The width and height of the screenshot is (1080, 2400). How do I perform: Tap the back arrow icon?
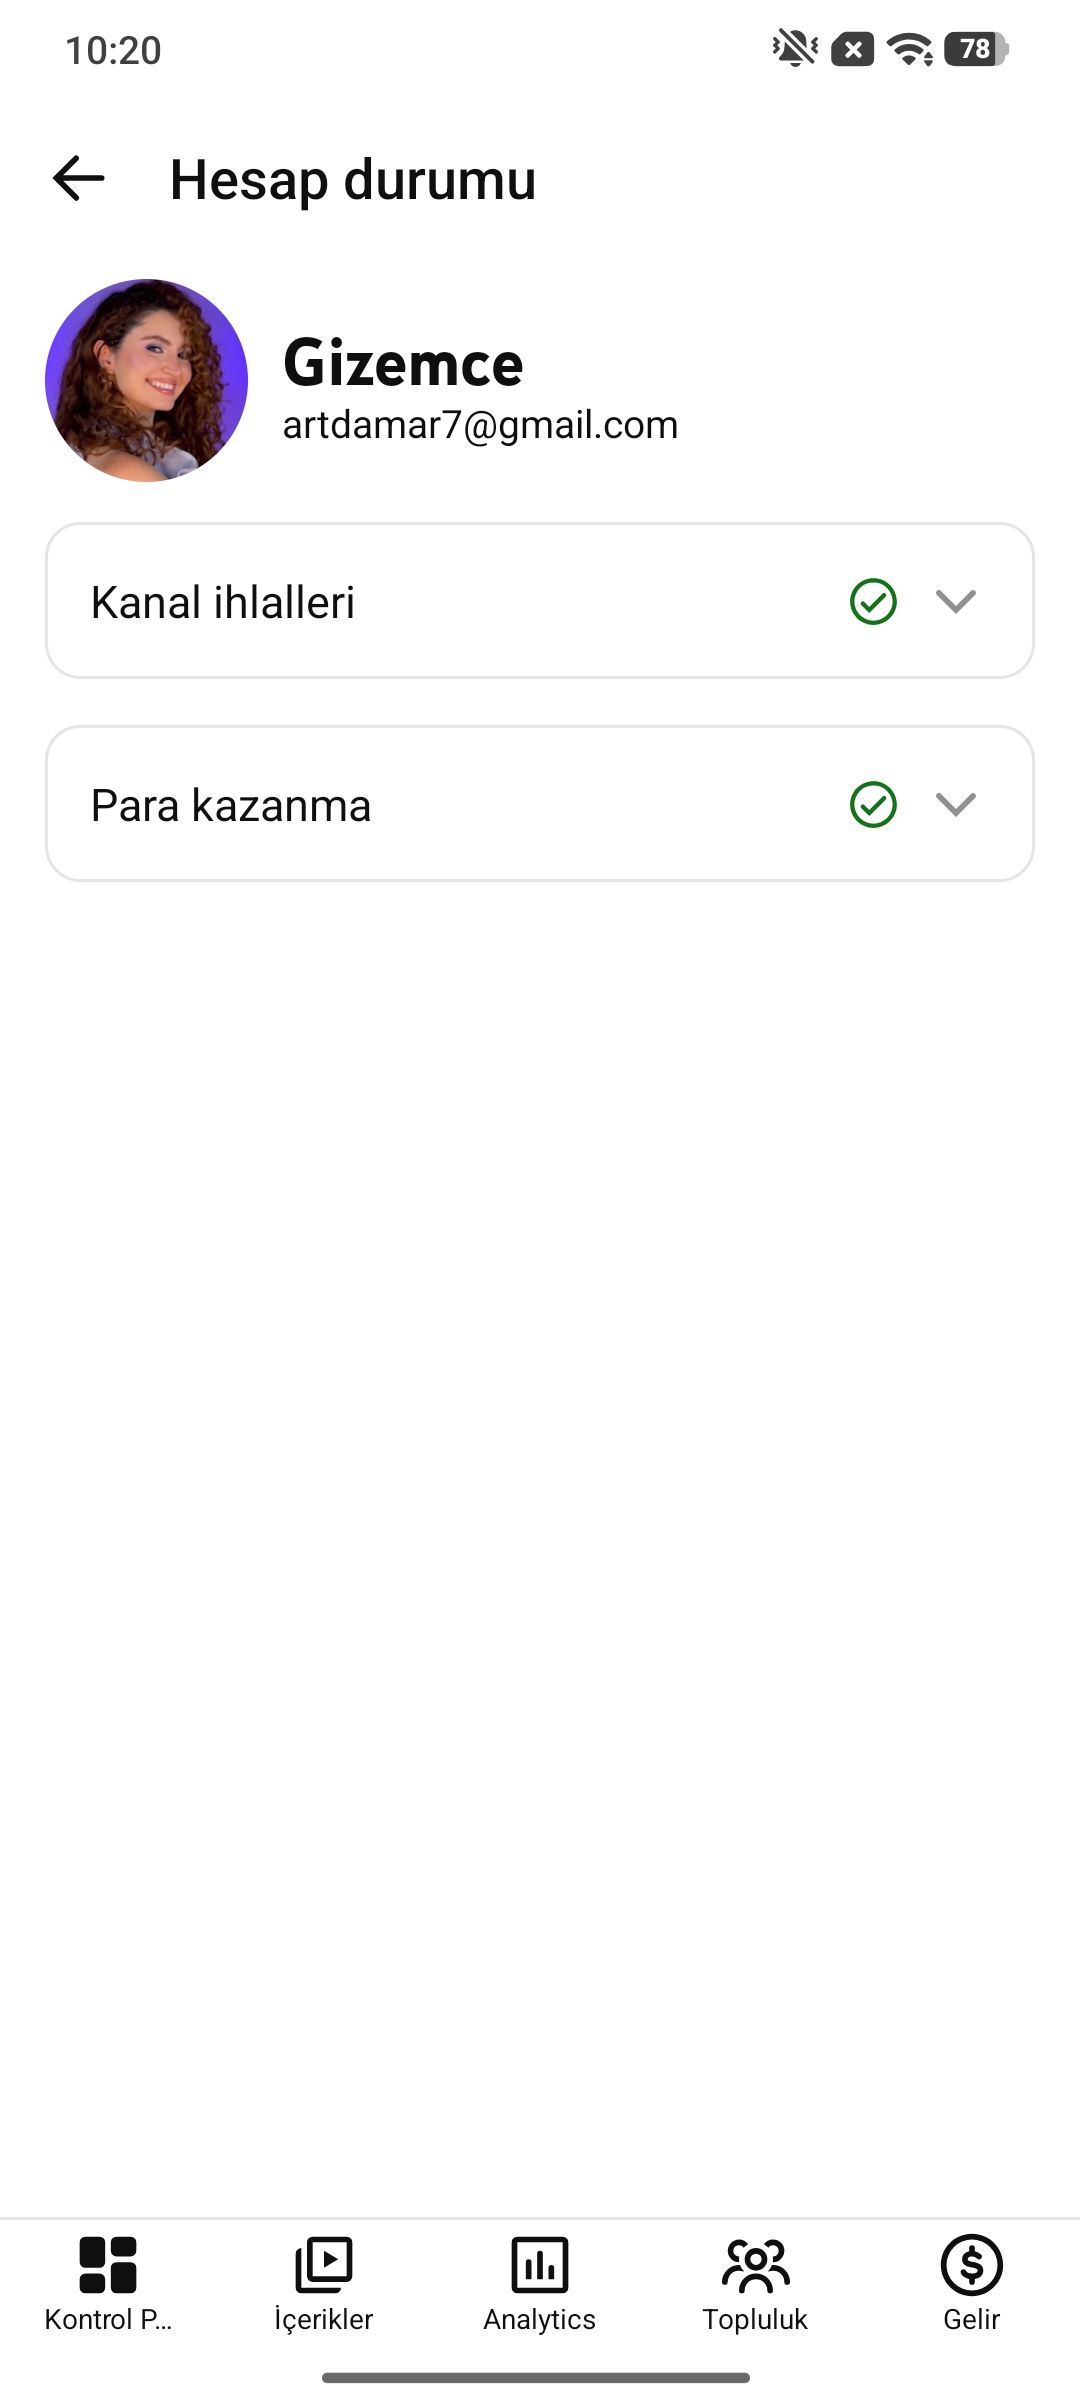pos(78,179)
